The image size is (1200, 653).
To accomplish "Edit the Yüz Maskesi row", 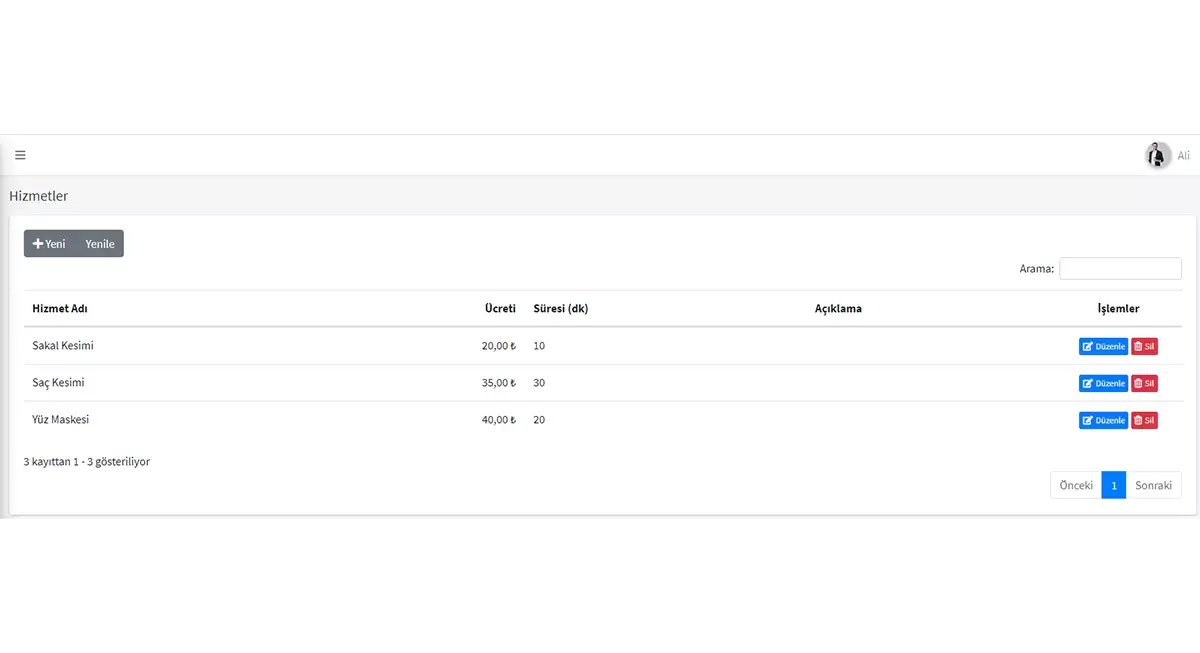I will 1103,421.
